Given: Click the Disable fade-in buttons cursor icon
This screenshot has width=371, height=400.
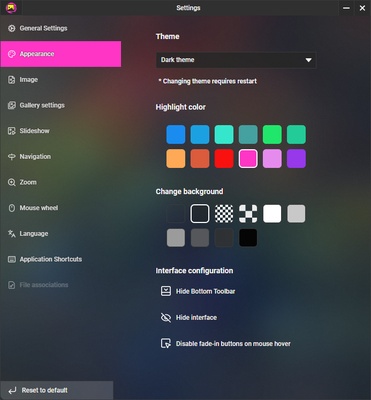Looking at the screenshot, I should [166, 343].
